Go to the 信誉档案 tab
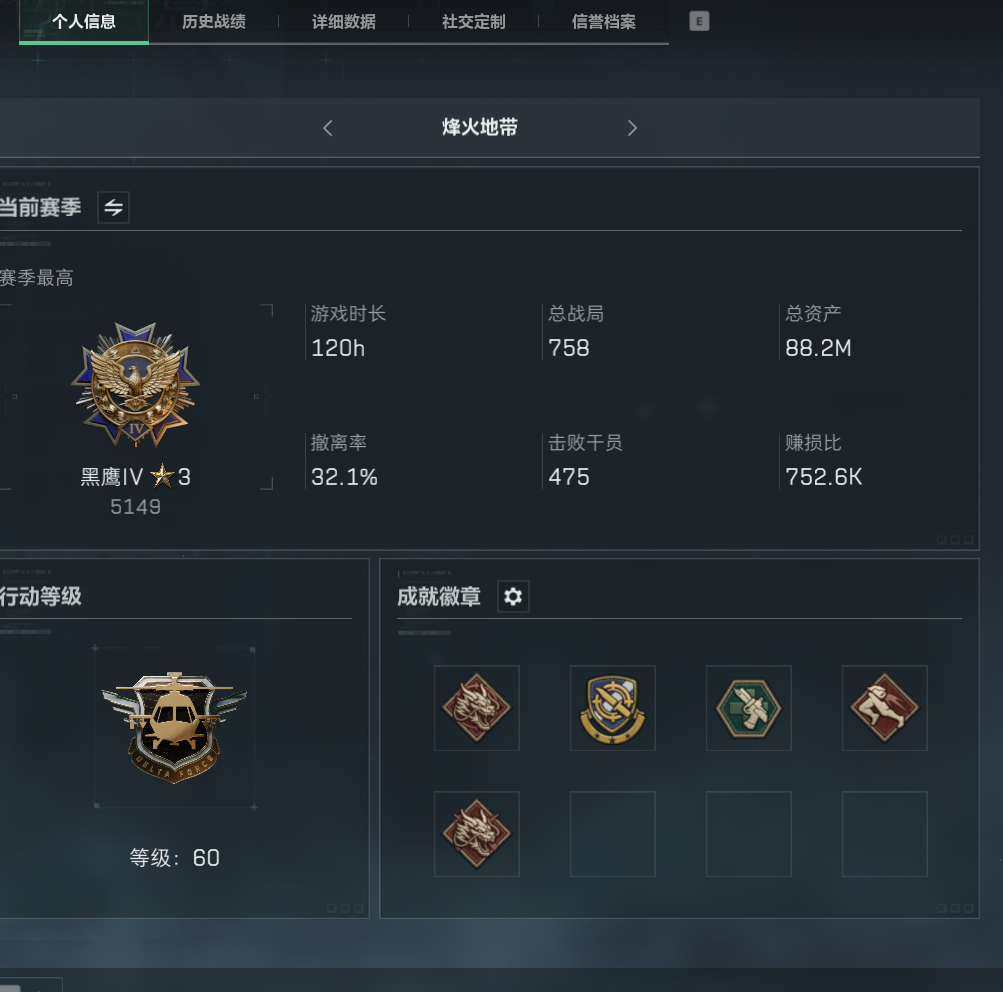 click(603, 22)
